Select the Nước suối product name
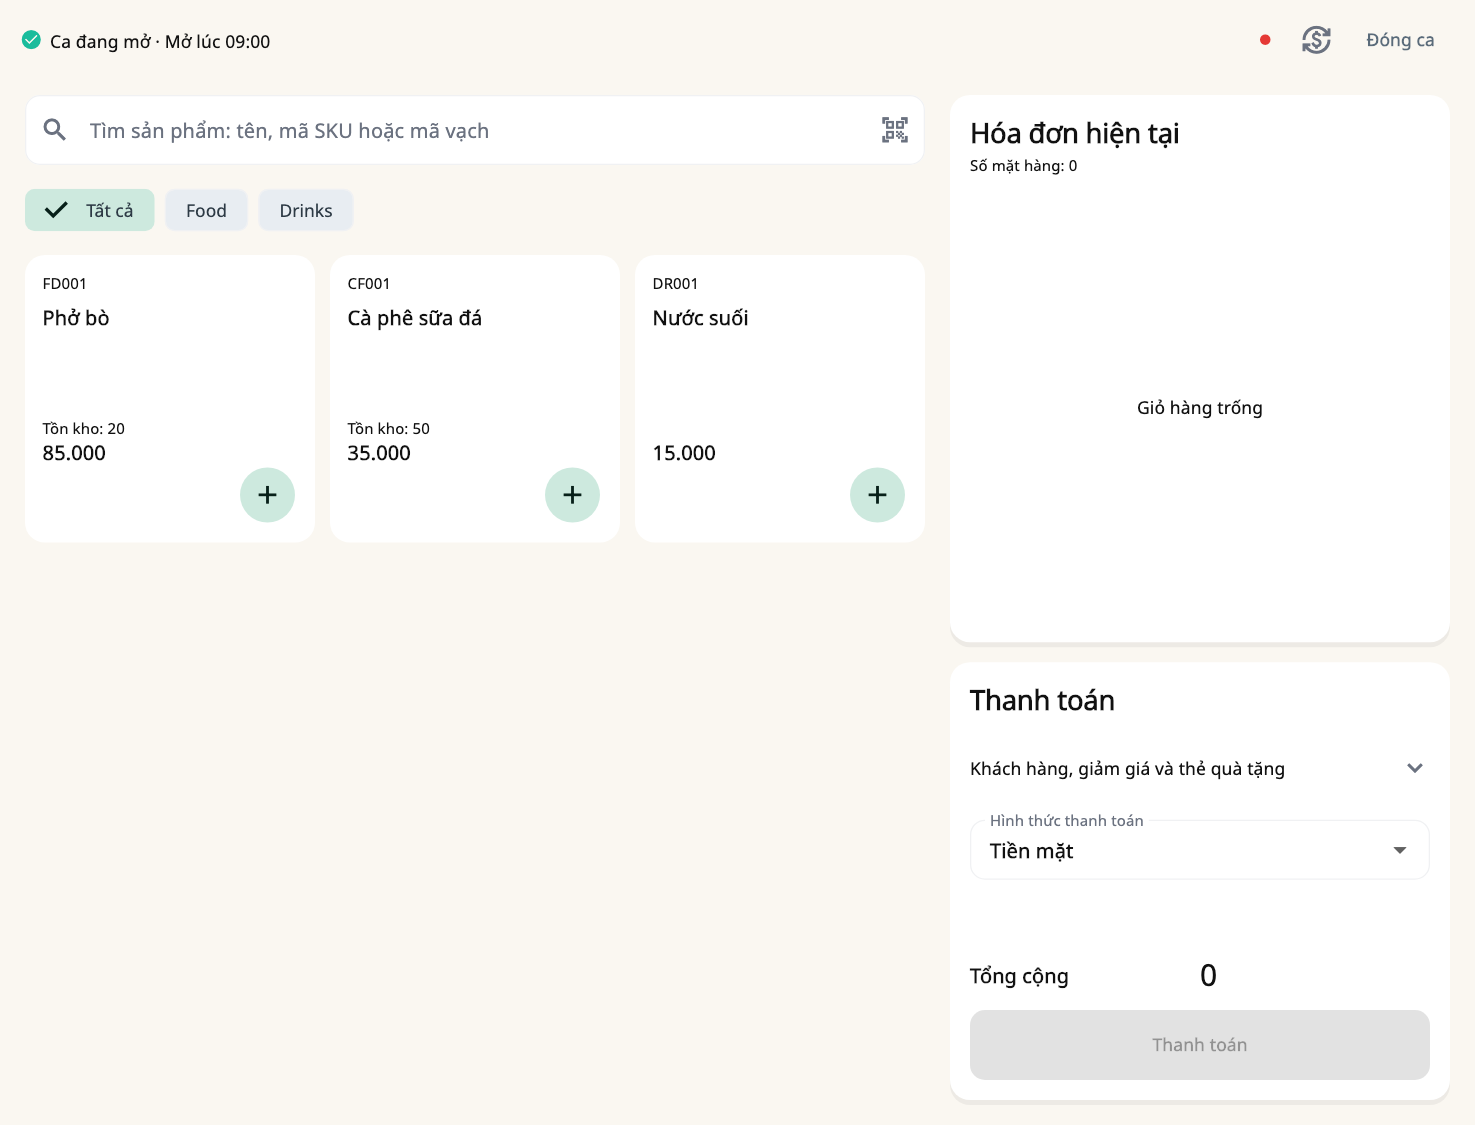The width and height of the screenshot is (1475, 1125). (x=700, y=318)
